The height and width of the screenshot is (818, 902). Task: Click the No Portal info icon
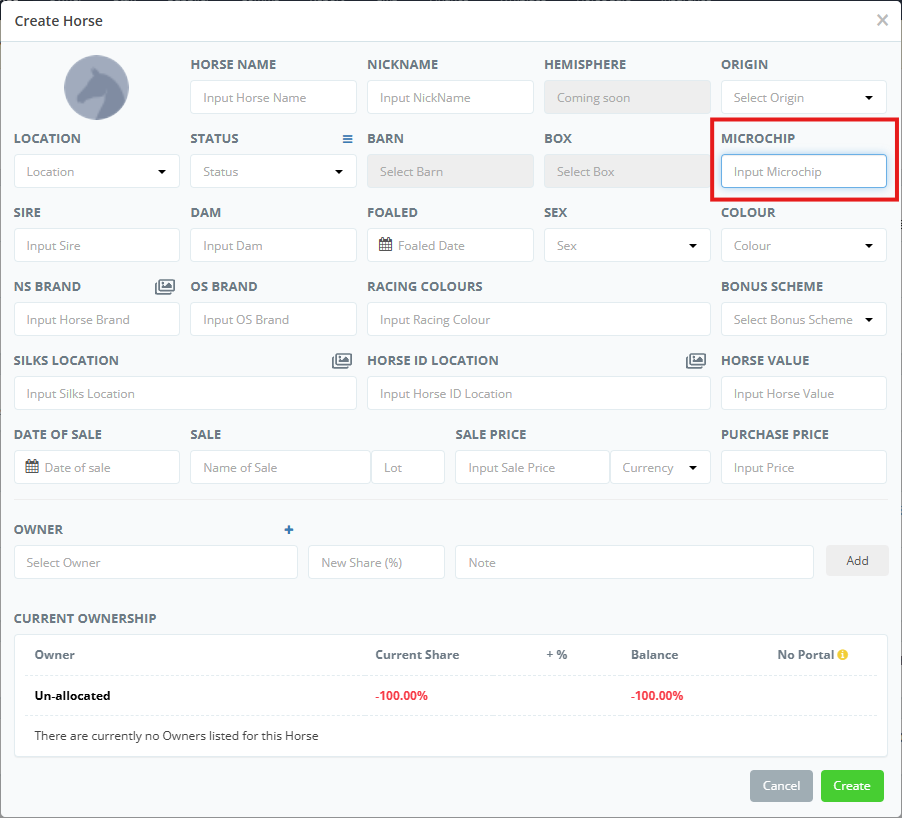coord(843,655)
